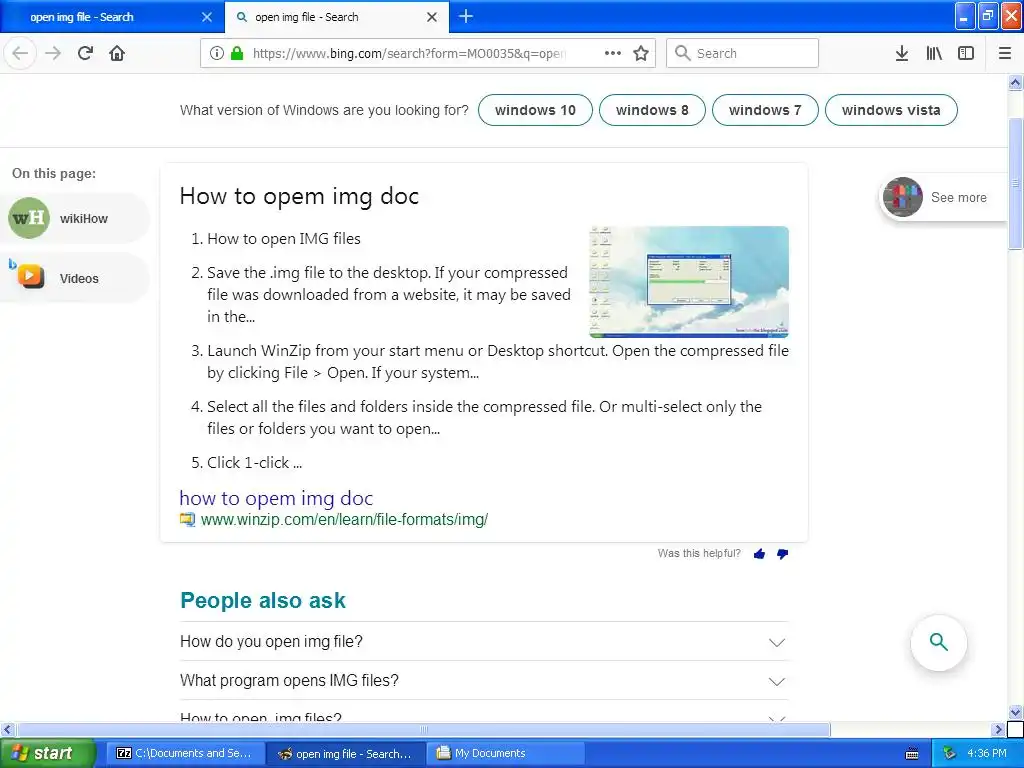This screenshot has width=1024, height=768.
Task: Switch to the My Documents taskbar window
Action: point(506,753)
